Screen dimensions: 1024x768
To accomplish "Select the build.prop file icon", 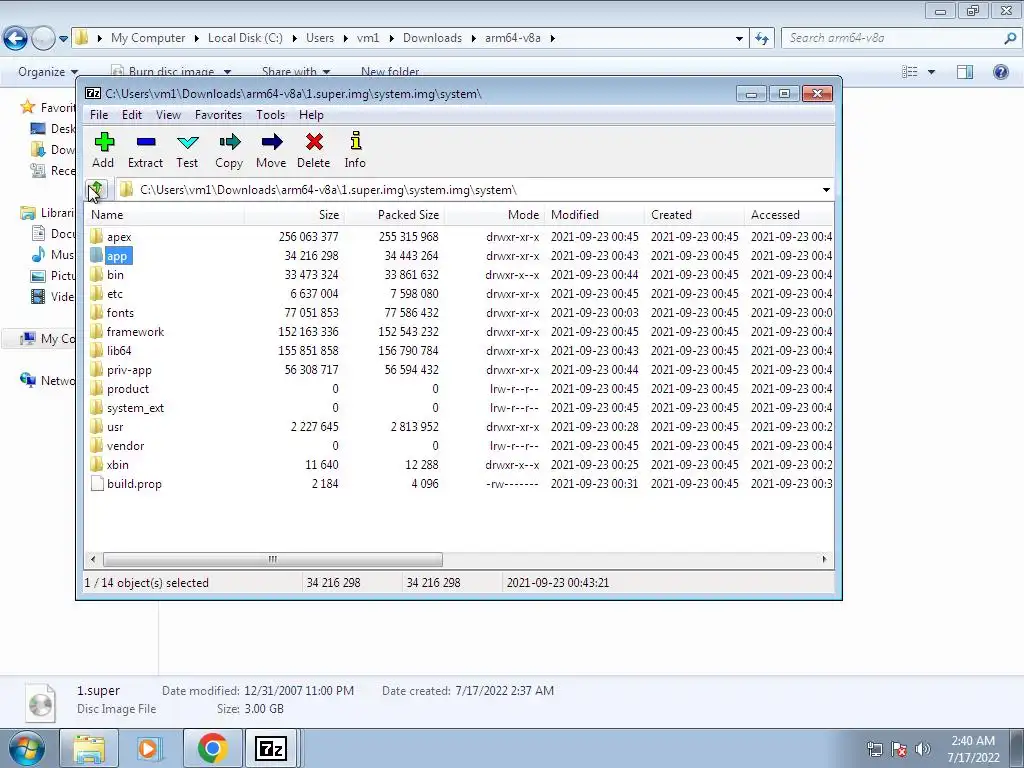I will click(97, 484).
